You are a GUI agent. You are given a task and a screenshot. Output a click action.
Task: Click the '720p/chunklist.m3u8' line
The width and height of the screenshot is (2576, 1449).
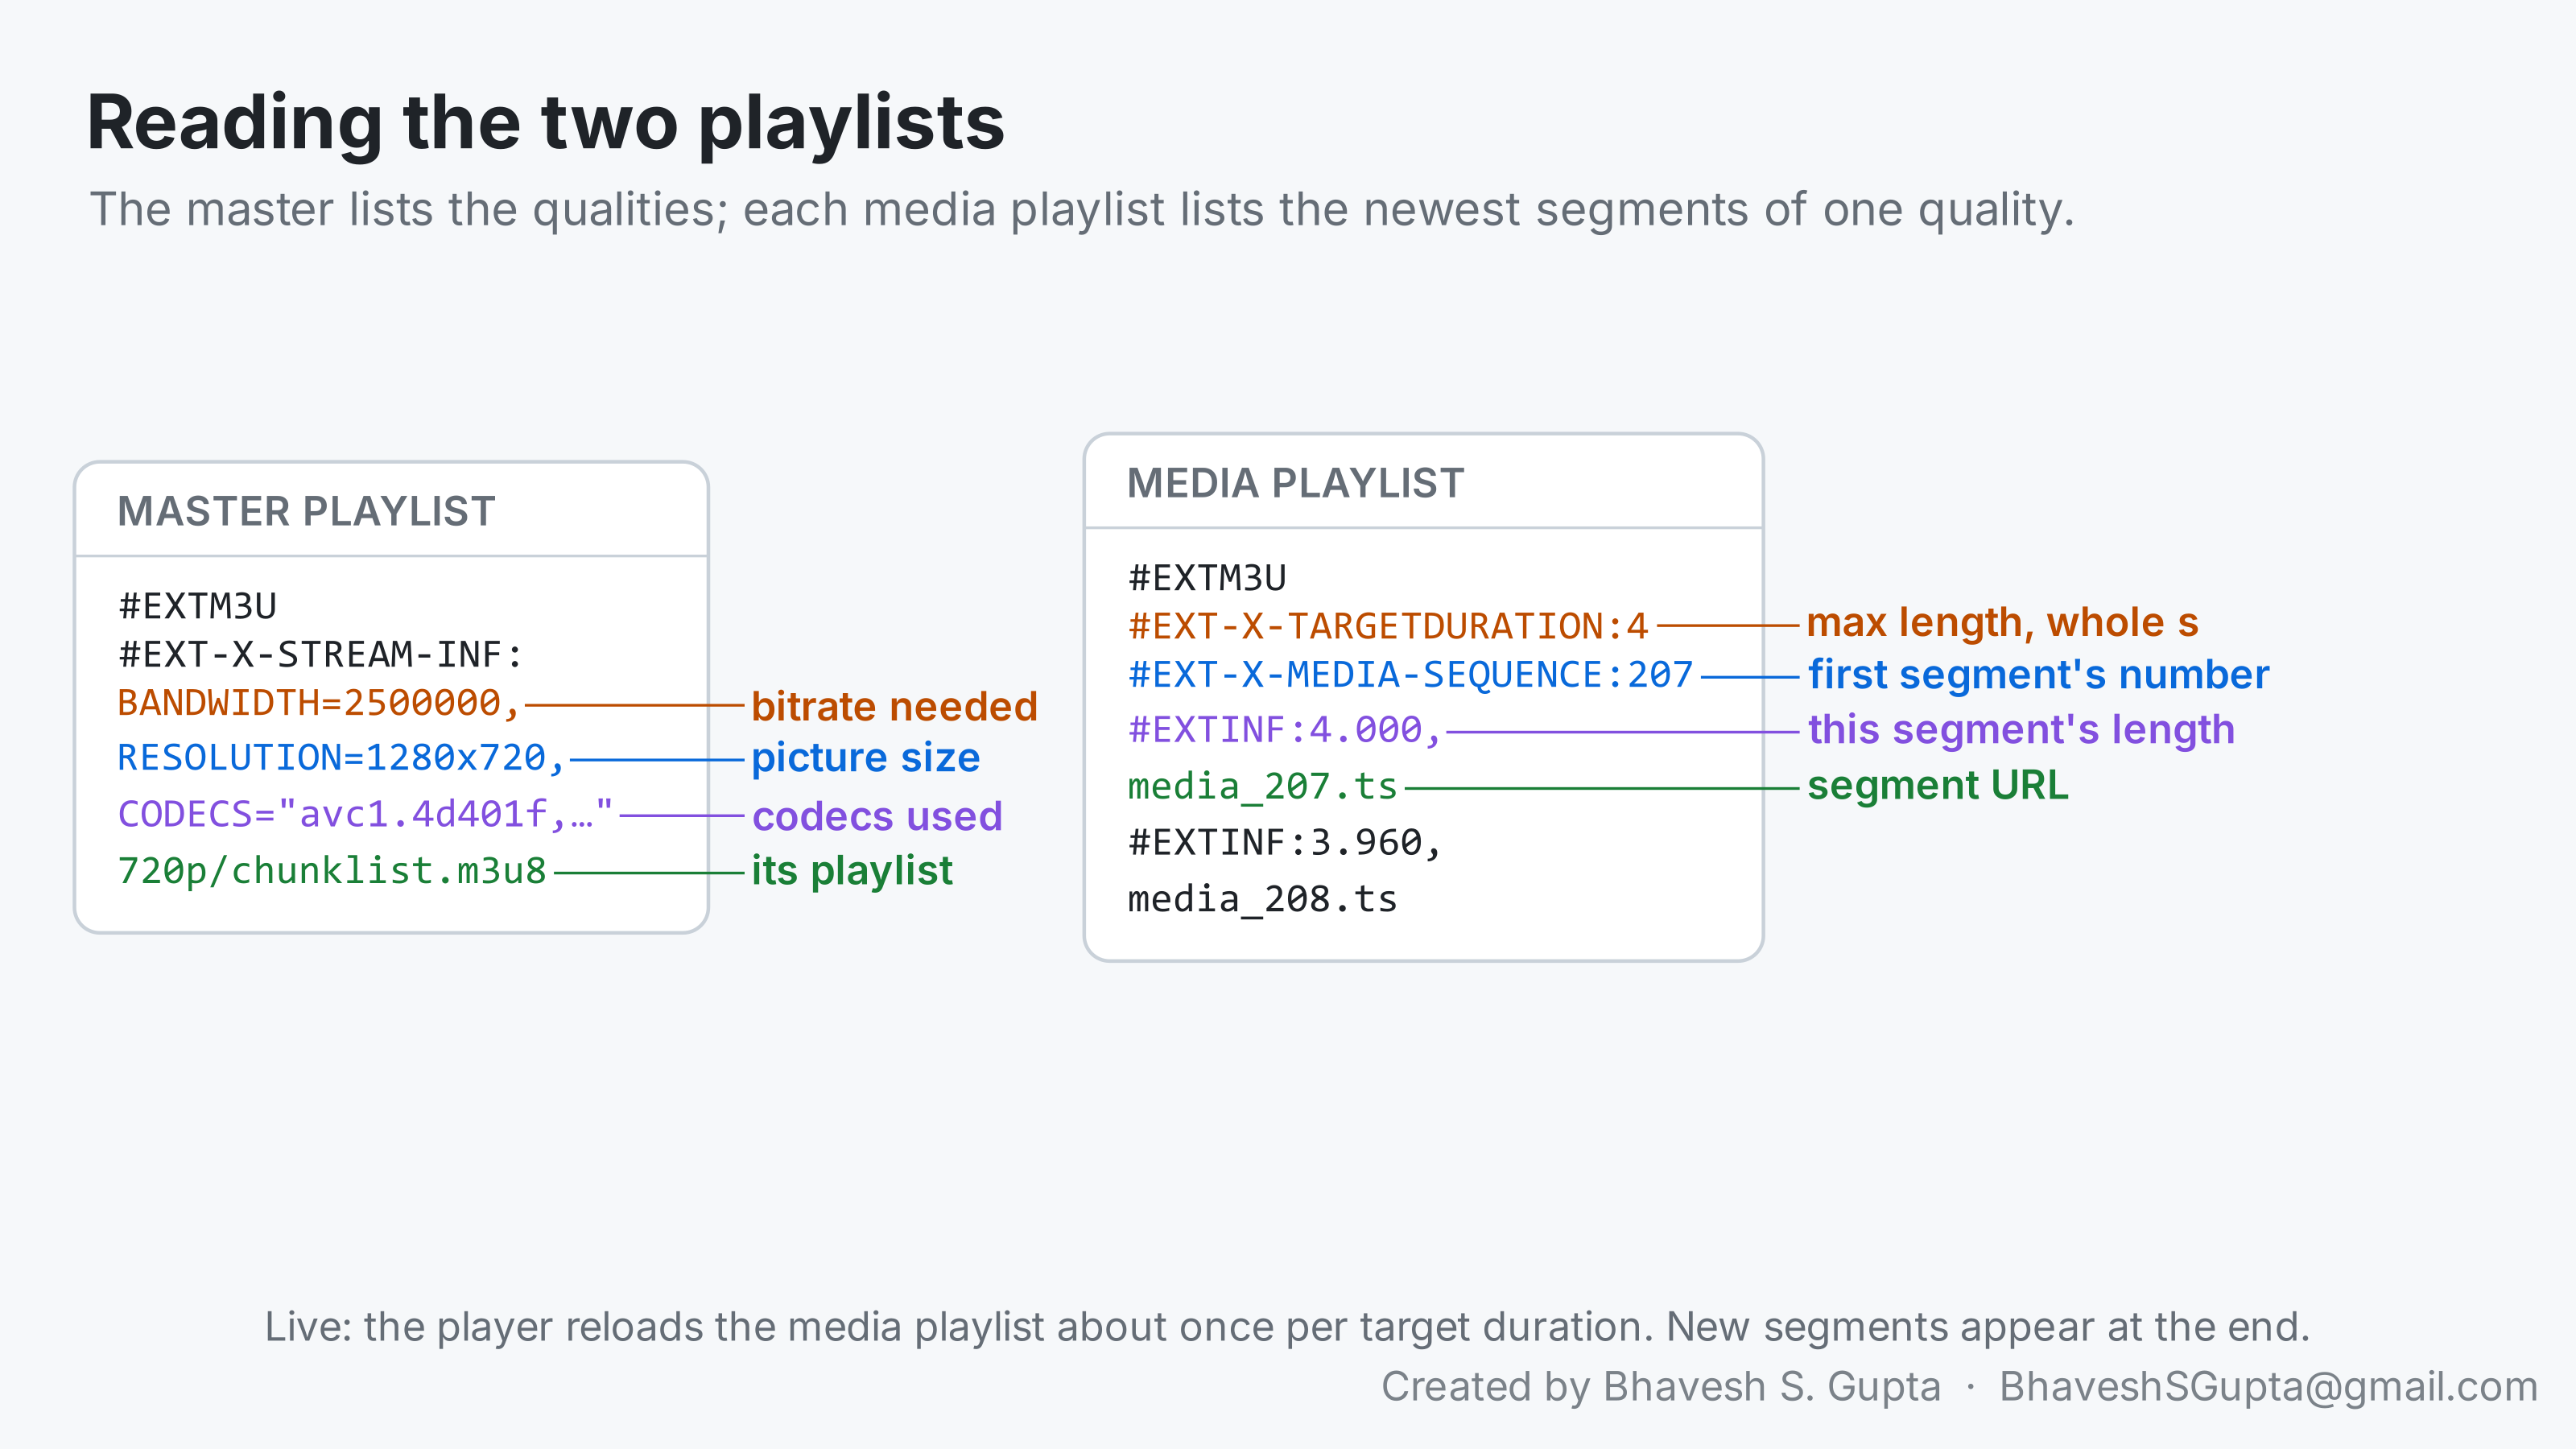point(332,871)
